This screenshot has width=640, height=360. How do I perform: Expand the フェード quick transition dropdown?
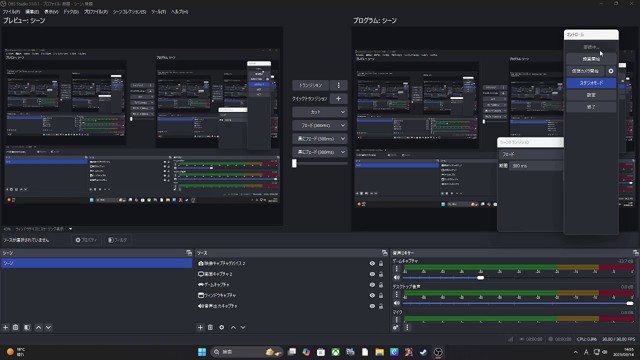click(343, 125)
